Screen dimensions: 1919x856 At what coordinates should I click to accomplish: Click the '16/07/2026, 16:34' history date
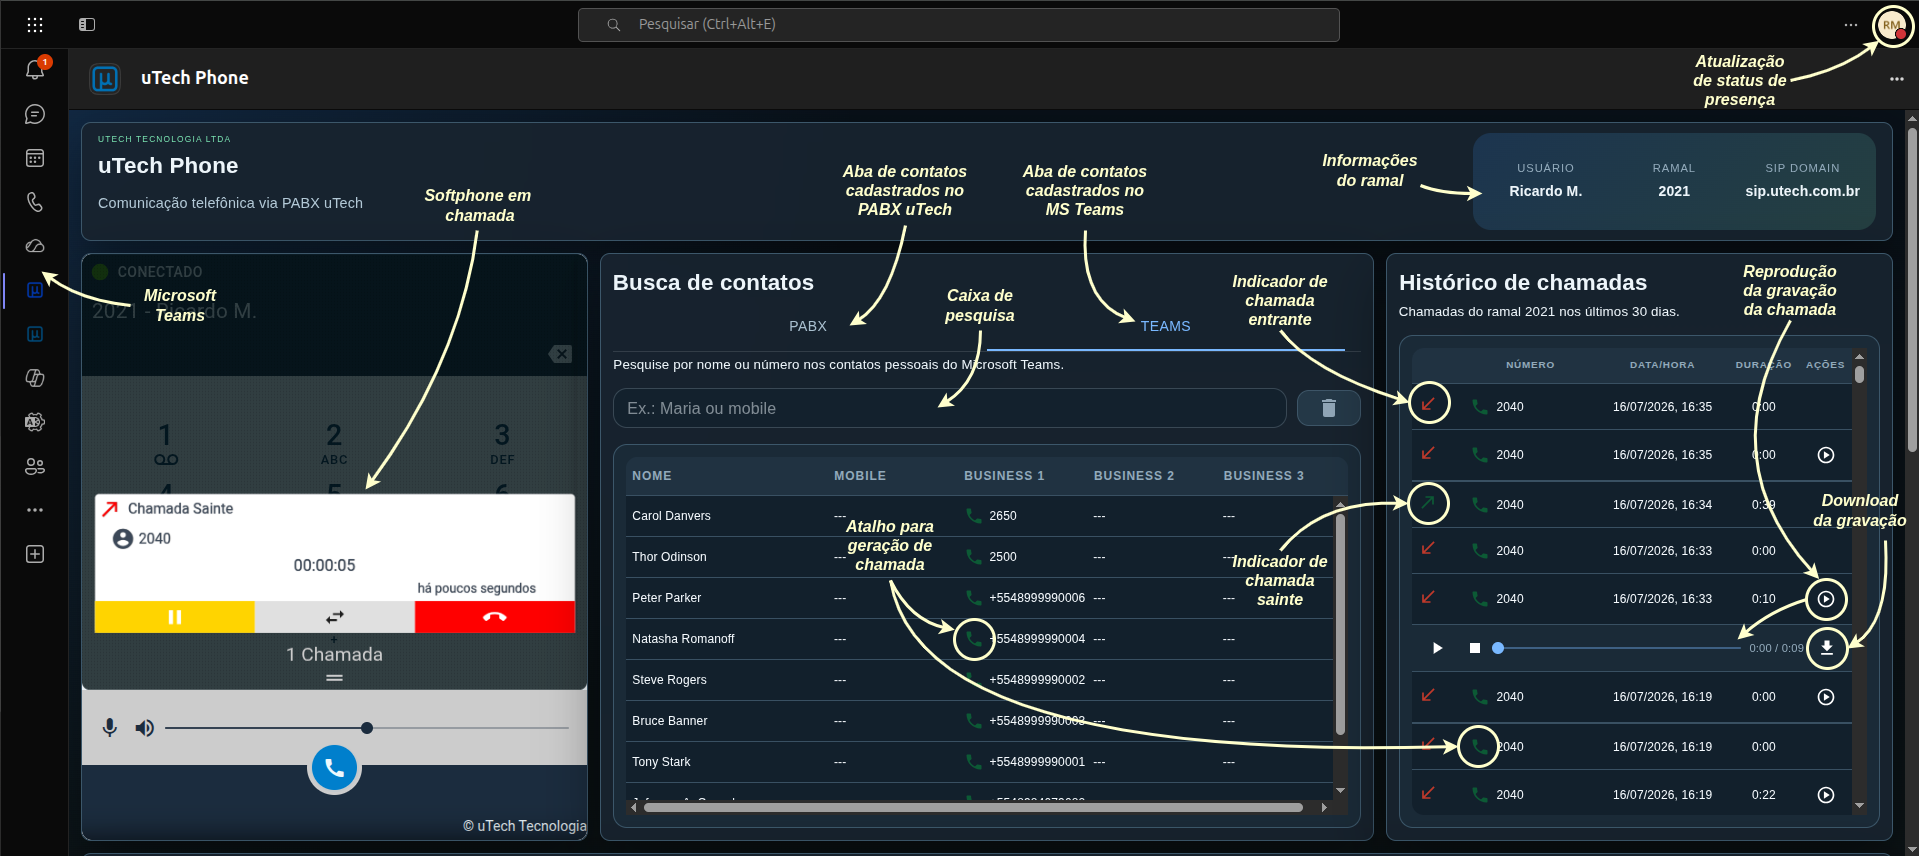[x=1662, y=505]
